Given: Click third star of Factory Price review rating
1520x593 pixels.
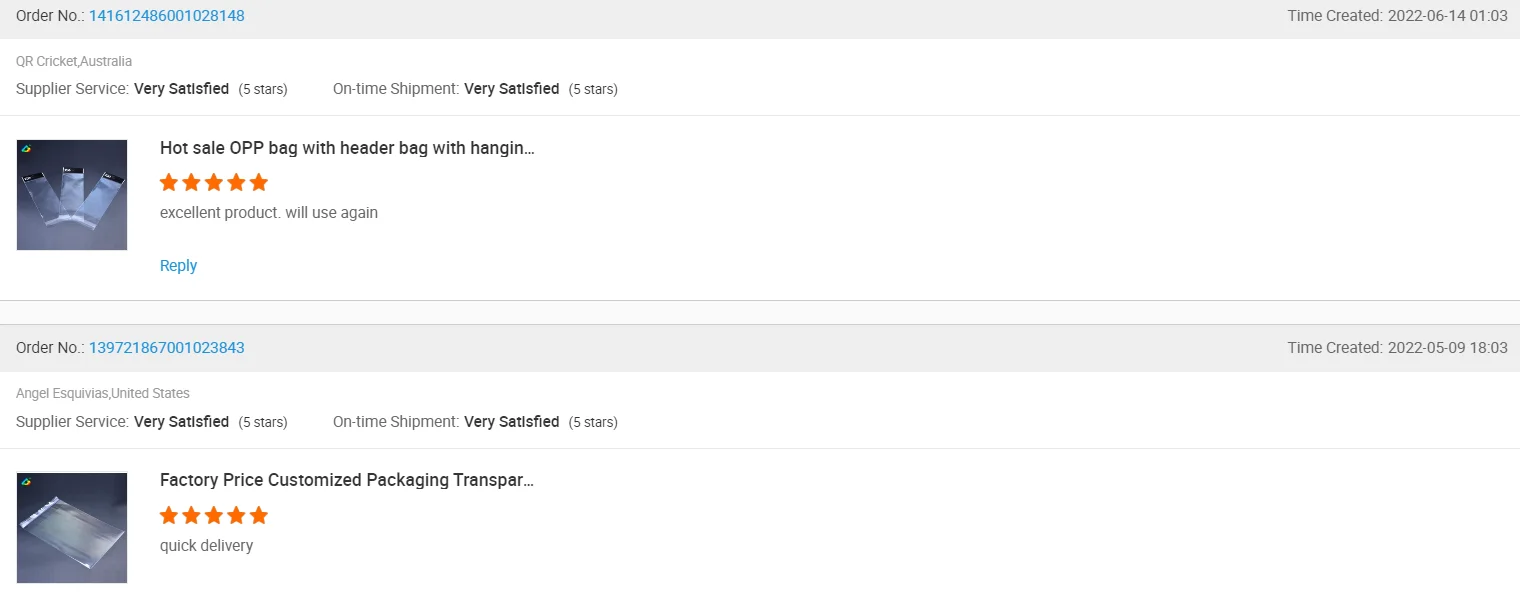Looking at the screenshot, I should (214, 516).
